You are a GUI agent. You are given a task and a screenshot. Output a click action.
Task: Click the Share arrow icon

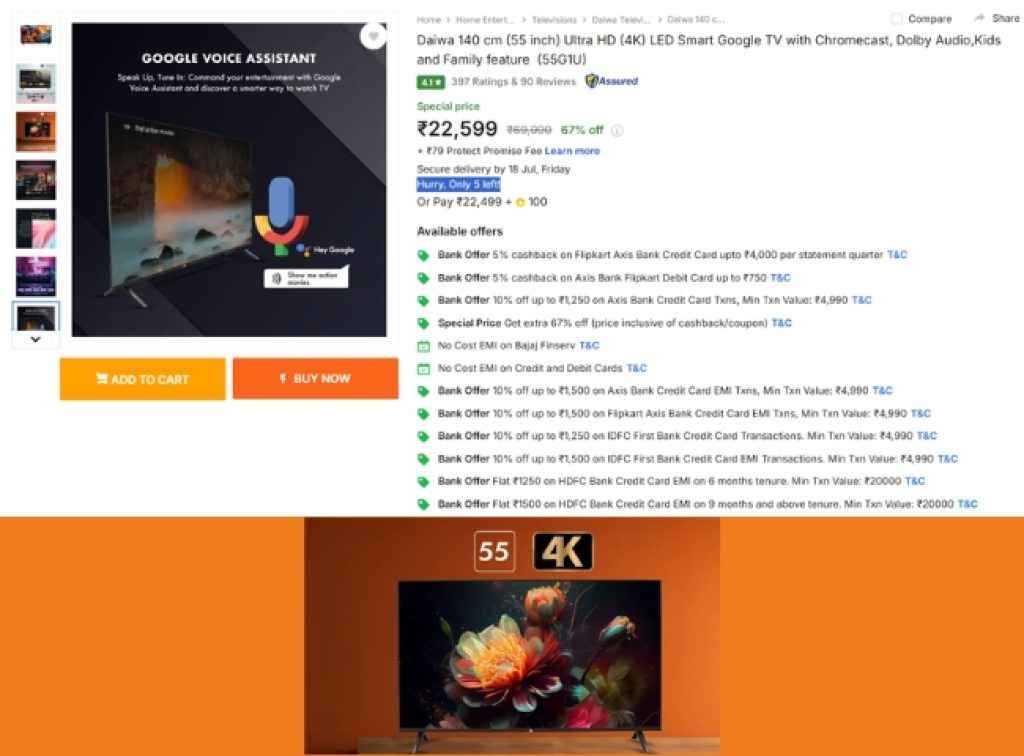[x=978, y=18]
